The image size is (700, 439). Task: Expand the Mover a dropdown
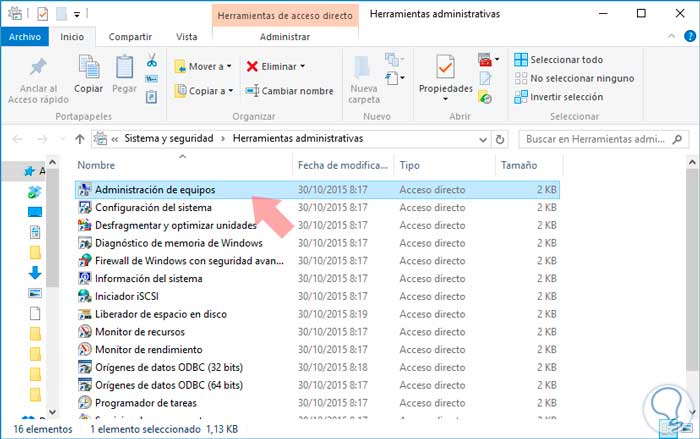[x=229, y=66]
